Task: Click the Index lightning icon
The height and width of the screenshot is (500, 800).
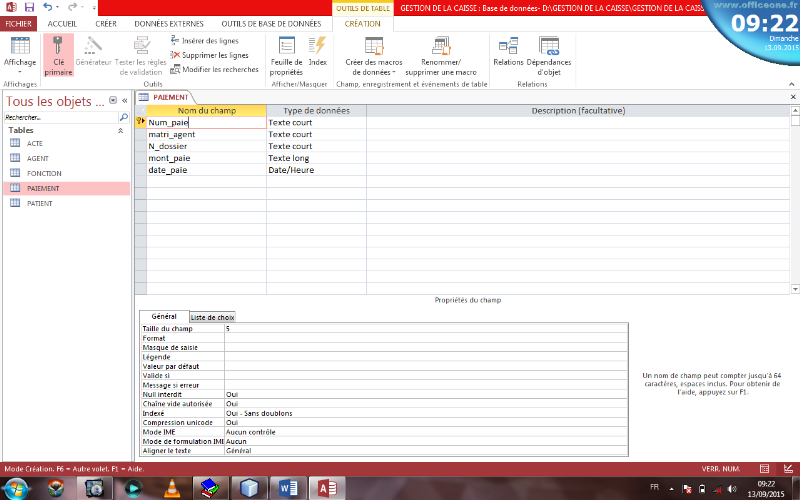Action: point(317,46)
